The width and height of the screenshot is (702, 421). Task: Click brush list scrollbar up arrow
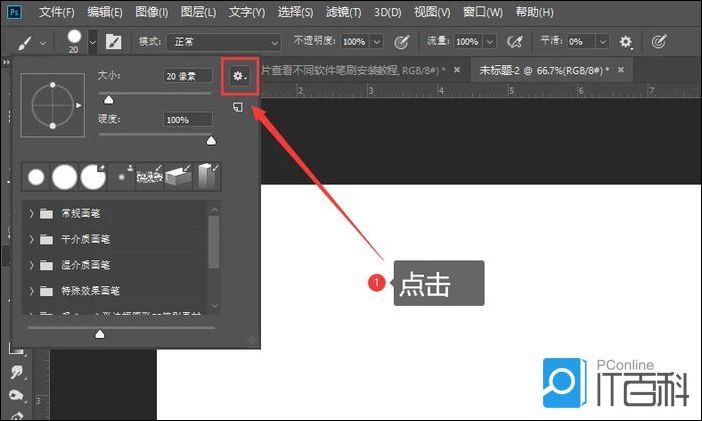pos(214,210)
